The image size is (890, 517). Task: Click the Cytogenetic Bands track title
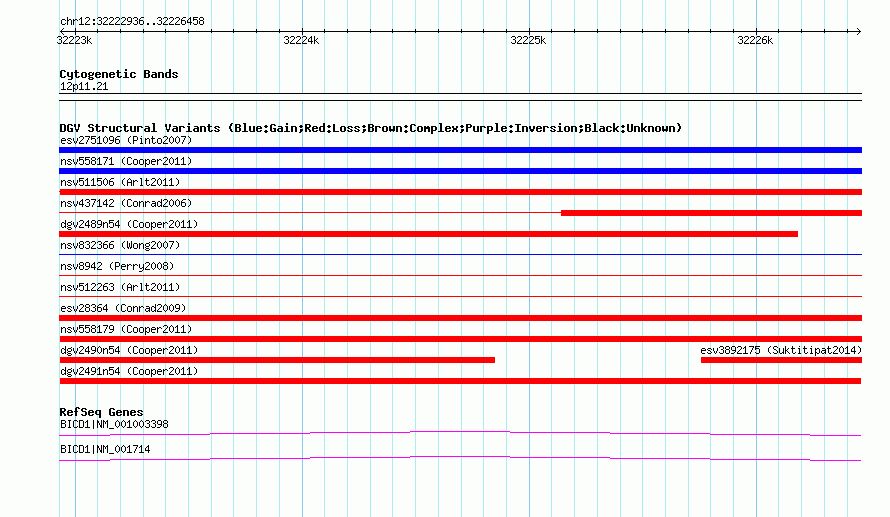point(119,74)
